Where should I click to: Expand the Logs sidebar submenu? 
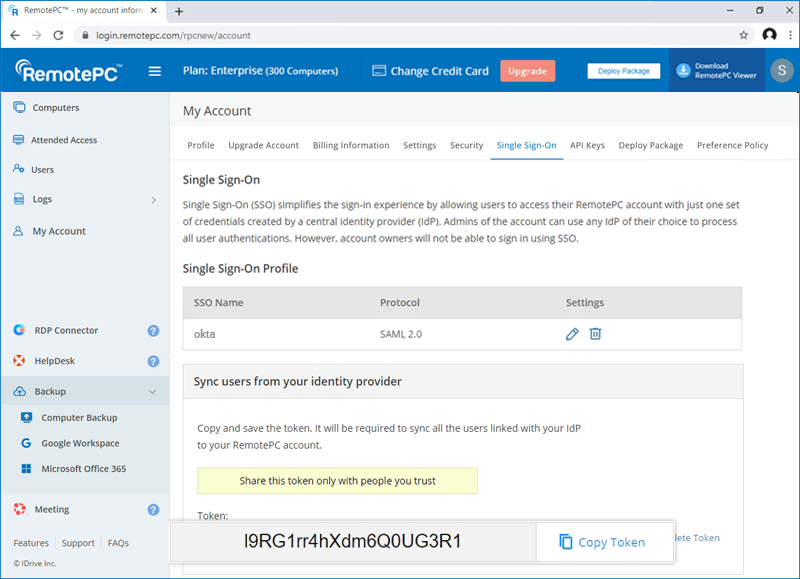coord(153,200)
